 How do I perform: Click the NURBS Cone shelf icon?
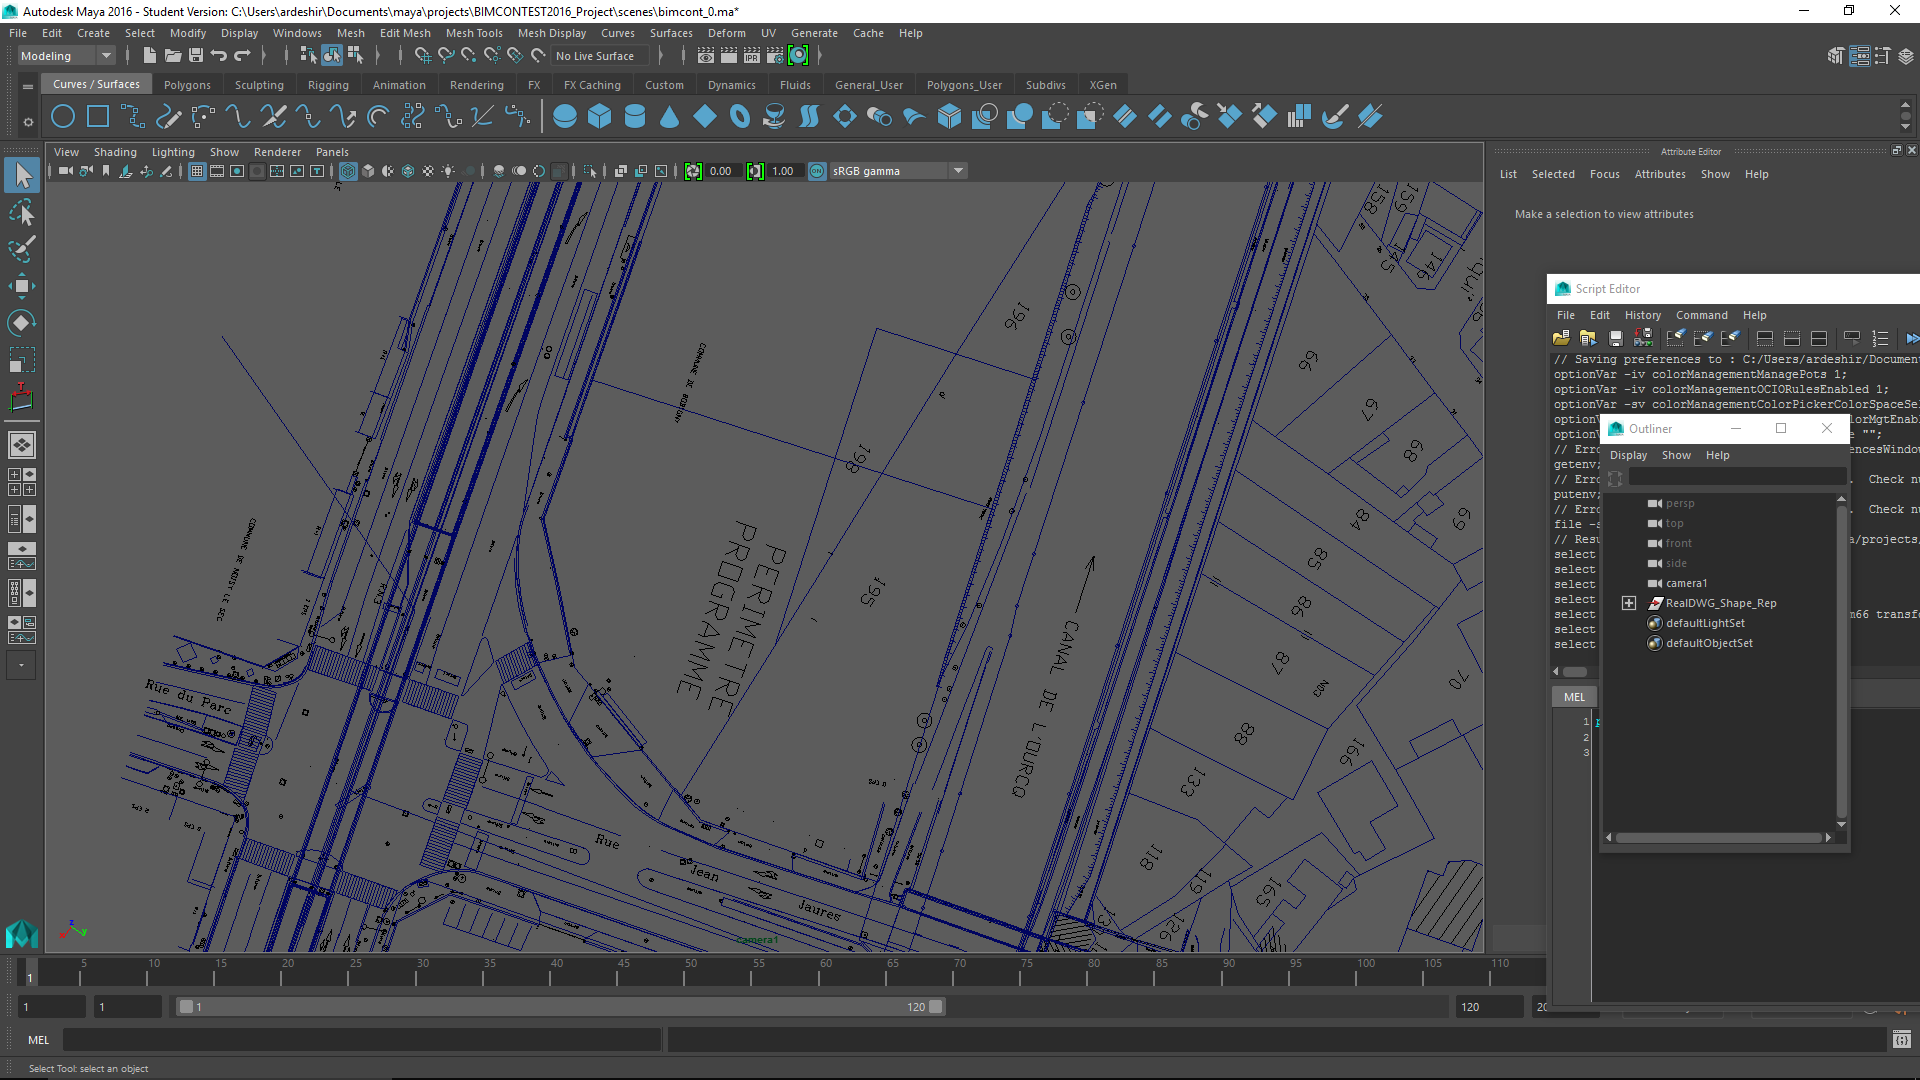pyautogui.click(x=670, y=117)
